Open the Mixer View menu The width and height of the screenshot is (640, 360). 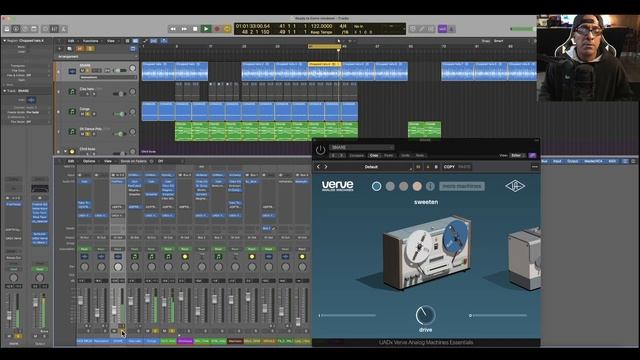pos(107,161)
